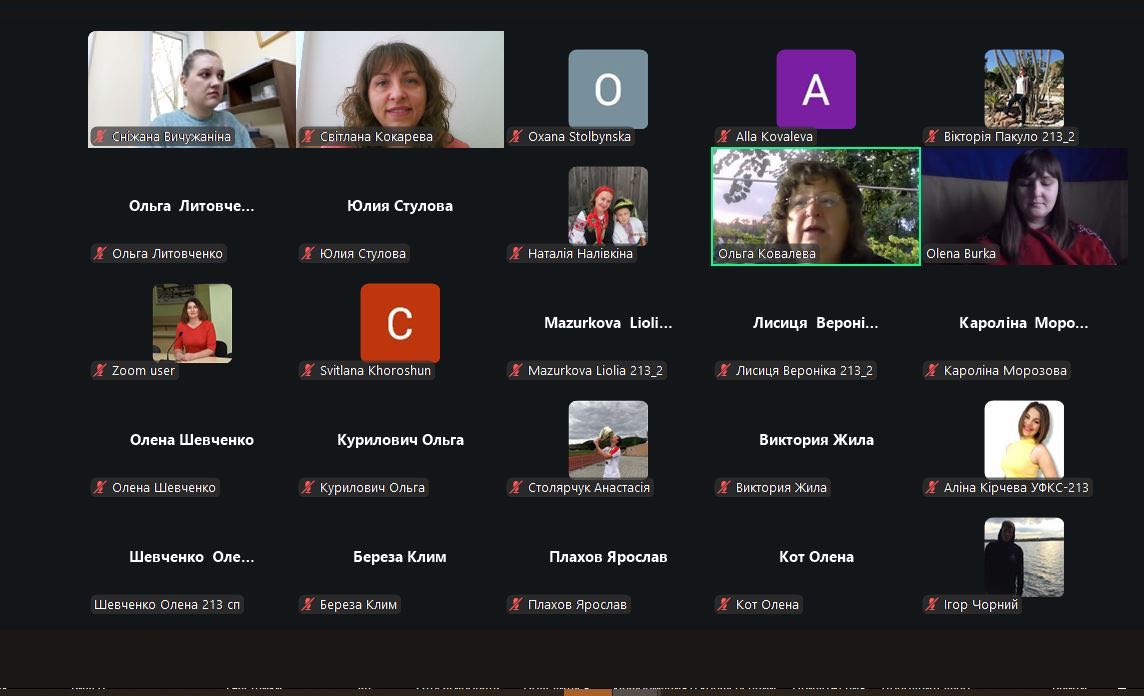Click muted mic icon beside Alla Kovaleva label
1144x696 pixels.
724,137
